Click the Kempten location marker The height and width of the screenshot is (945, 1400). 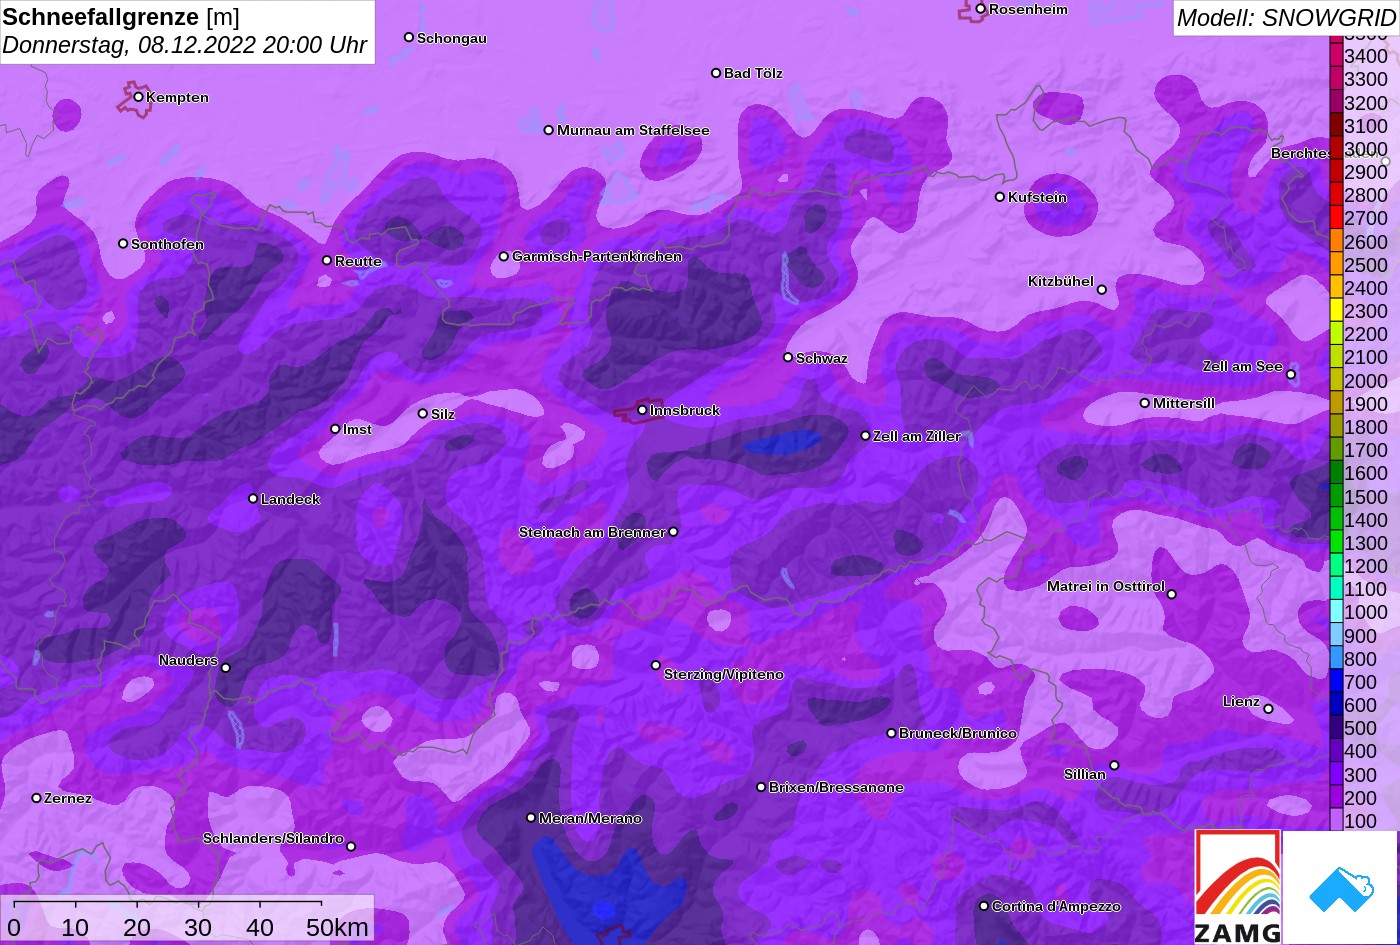coord(138,97)
